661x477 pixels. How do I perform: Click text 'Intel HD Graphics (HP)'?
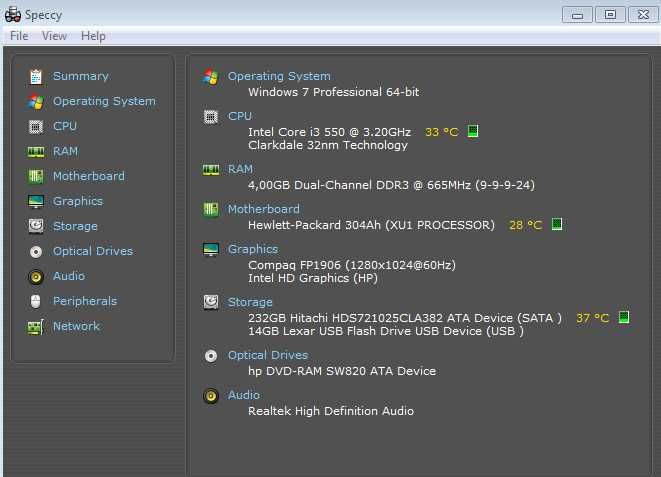[x=313, y=278]
